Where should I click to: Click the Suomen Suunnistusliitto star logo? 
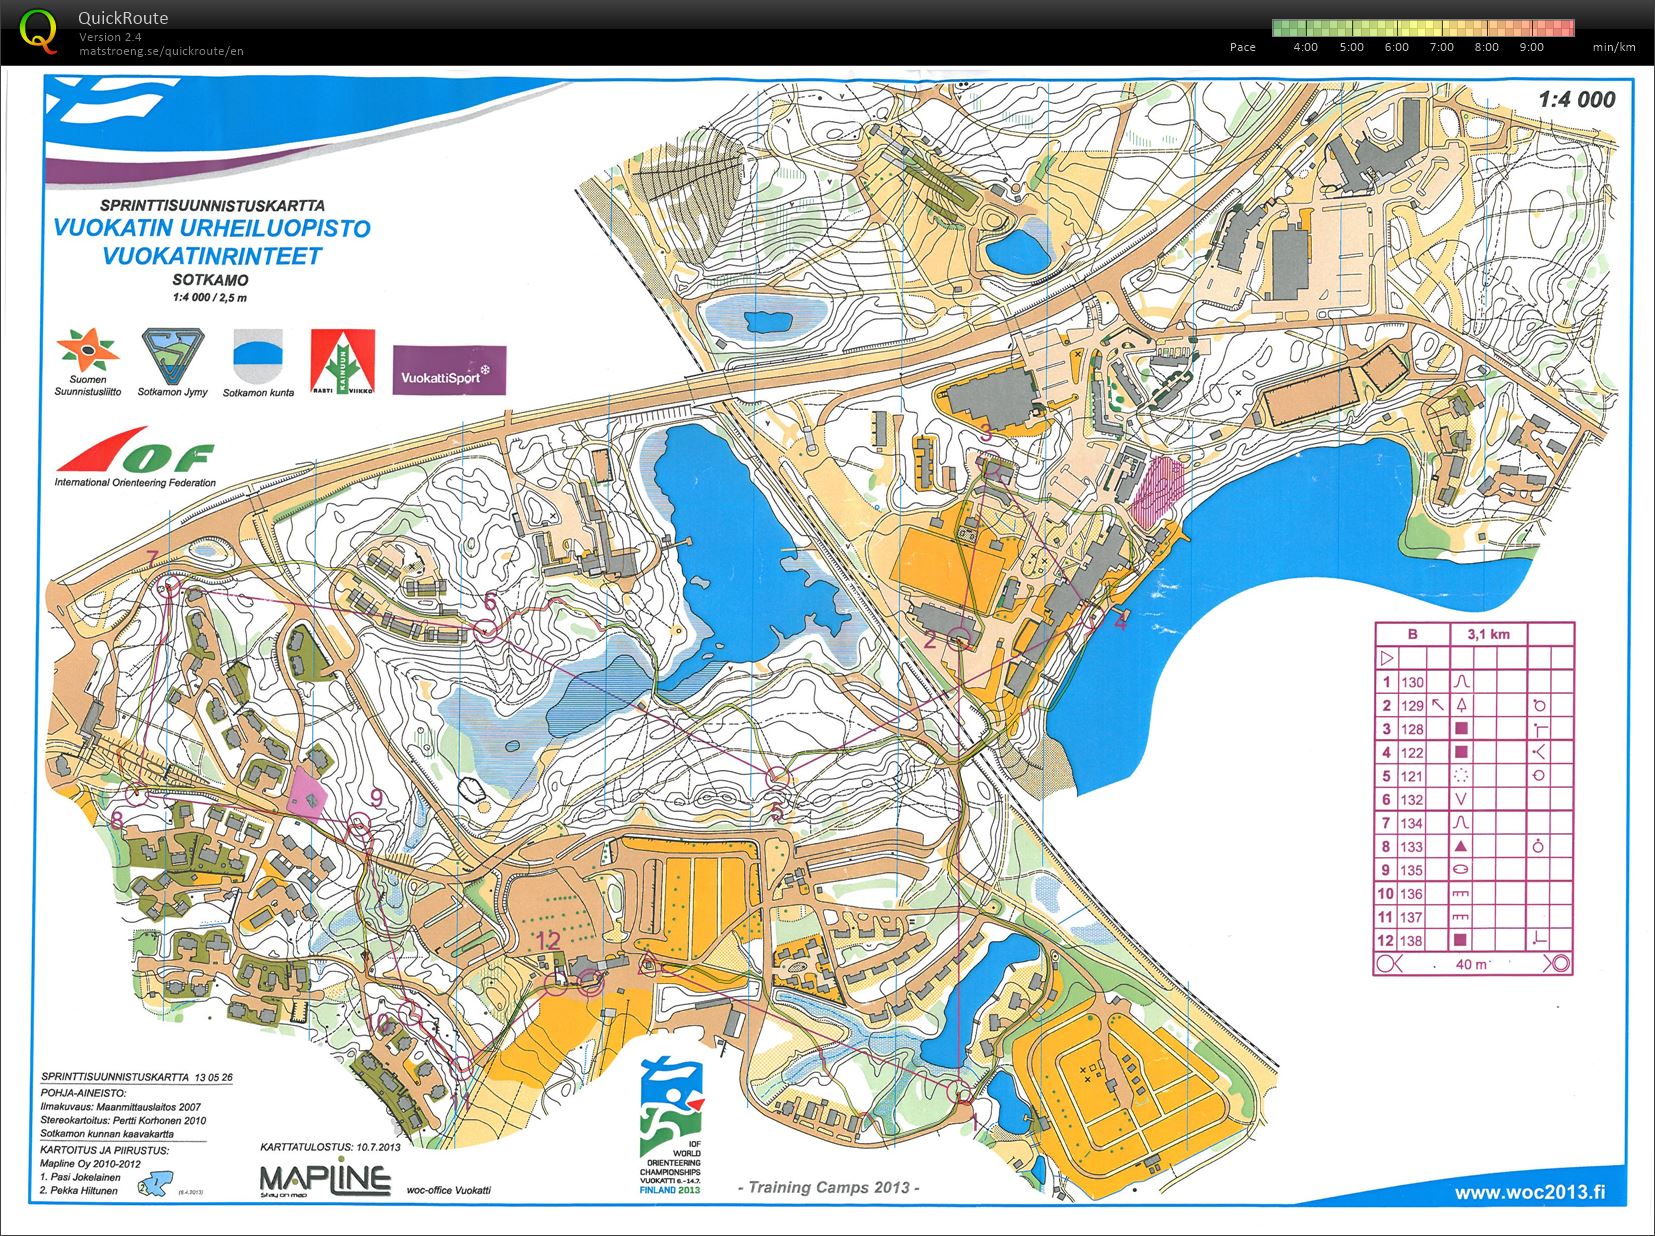pos(88,349)
